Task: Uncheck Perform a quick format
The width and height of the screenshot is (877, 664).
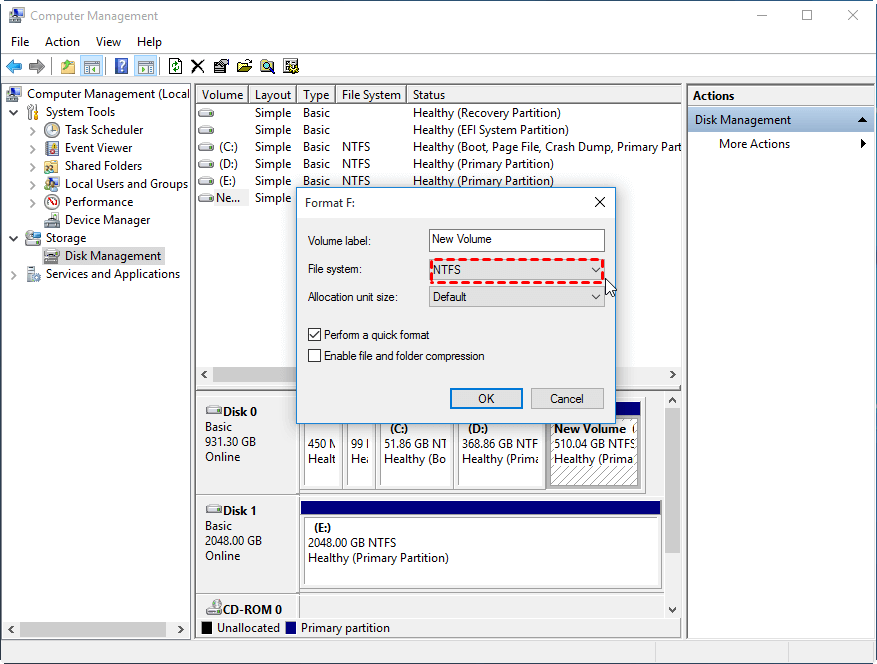Action: point(314,334)
